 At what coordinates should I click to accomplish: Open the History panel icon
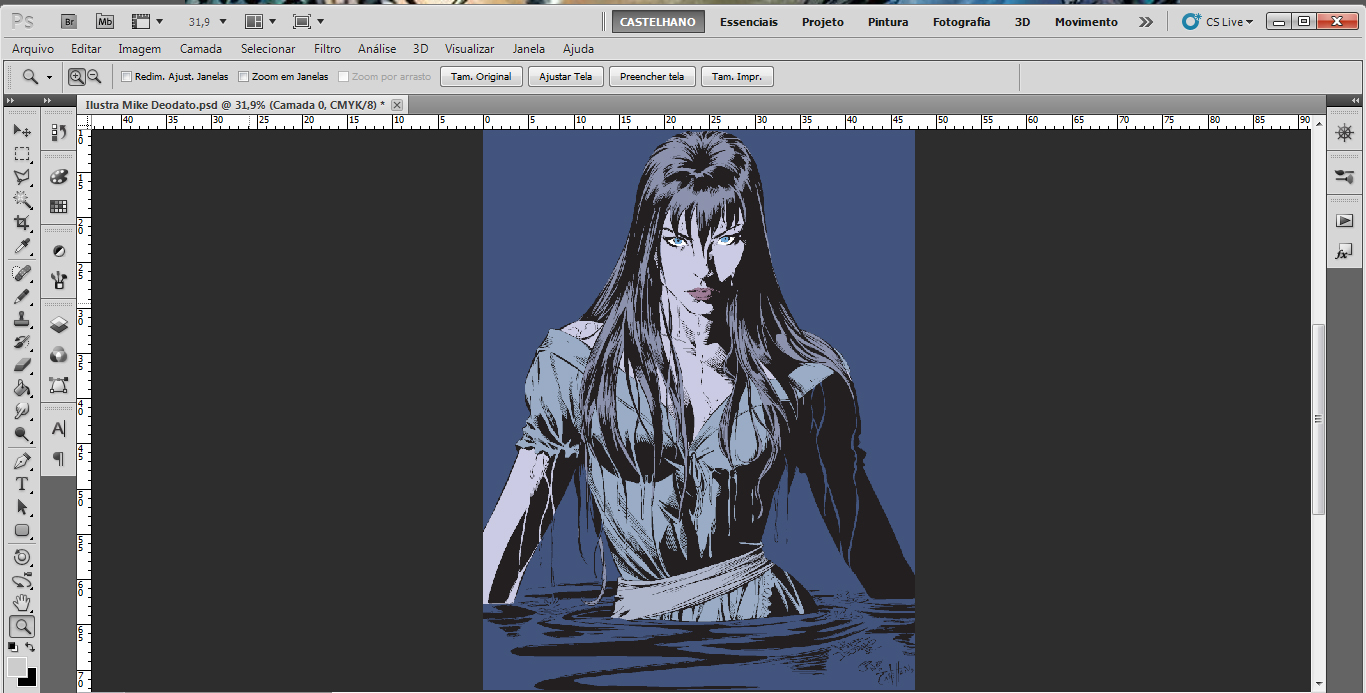(58, 132)
